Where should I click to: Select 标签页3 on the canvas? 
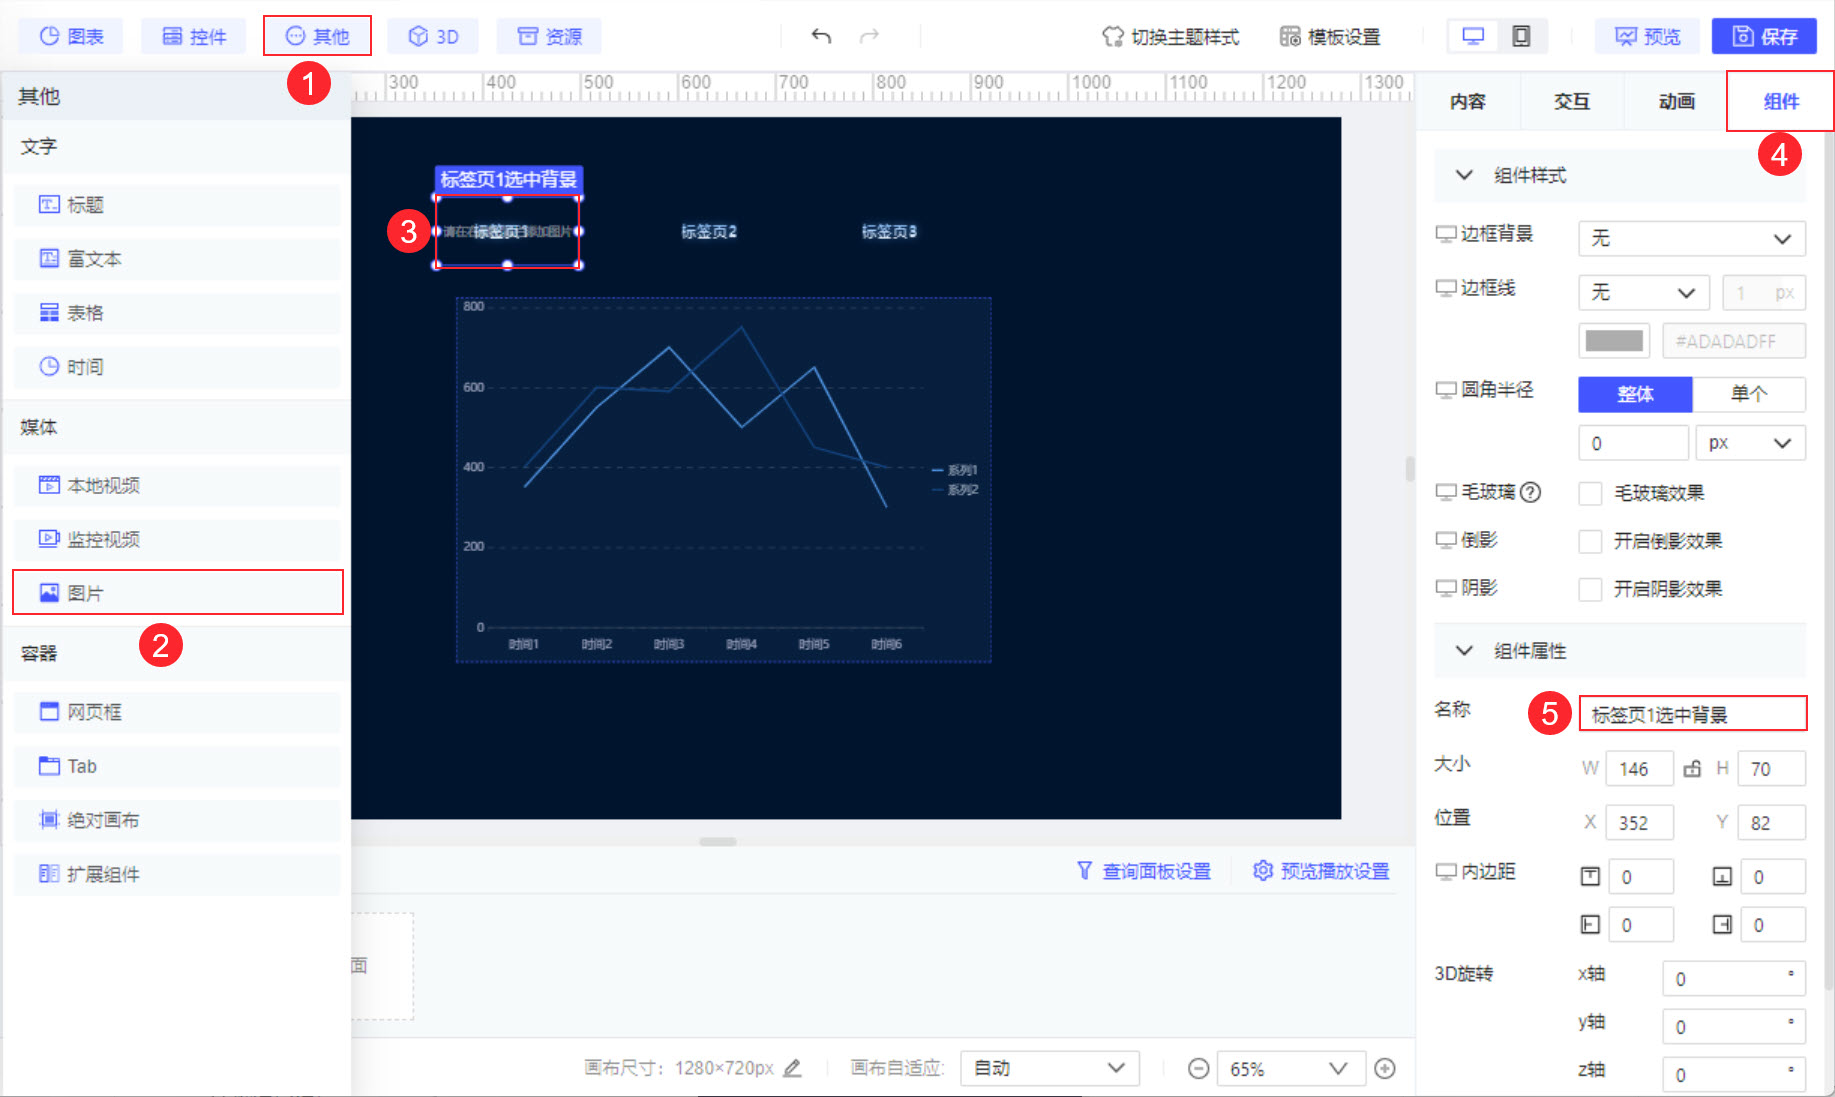[889, 232]
